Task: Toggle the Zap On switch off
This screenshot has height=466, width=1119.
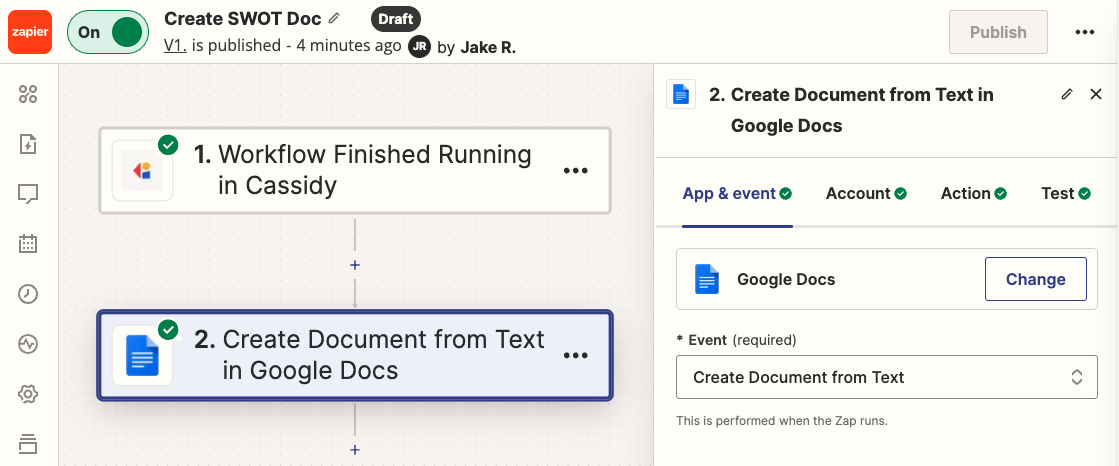Action: click(x=108, y=32)
